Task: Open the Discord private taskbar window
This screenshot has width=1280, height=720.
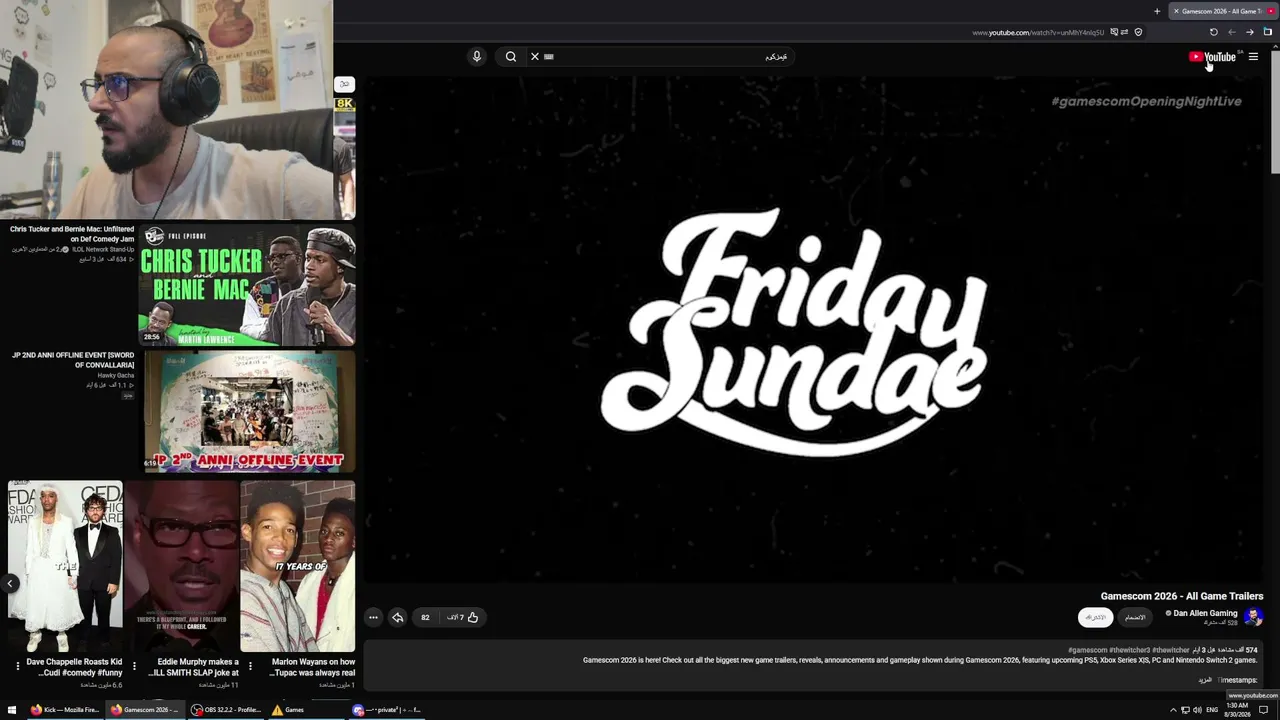Action: 387,710
